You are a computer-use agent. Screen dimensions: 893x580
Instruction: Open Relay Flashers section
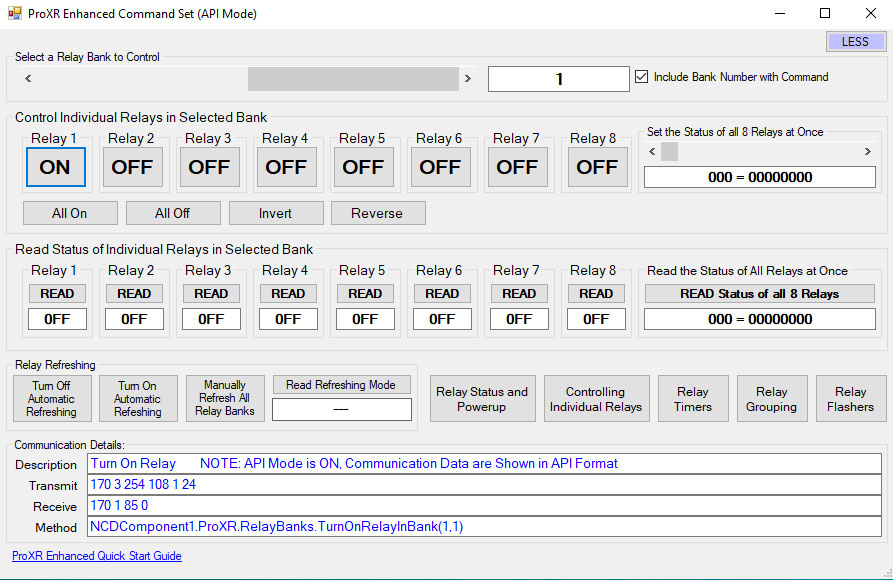tap(851, 398)
